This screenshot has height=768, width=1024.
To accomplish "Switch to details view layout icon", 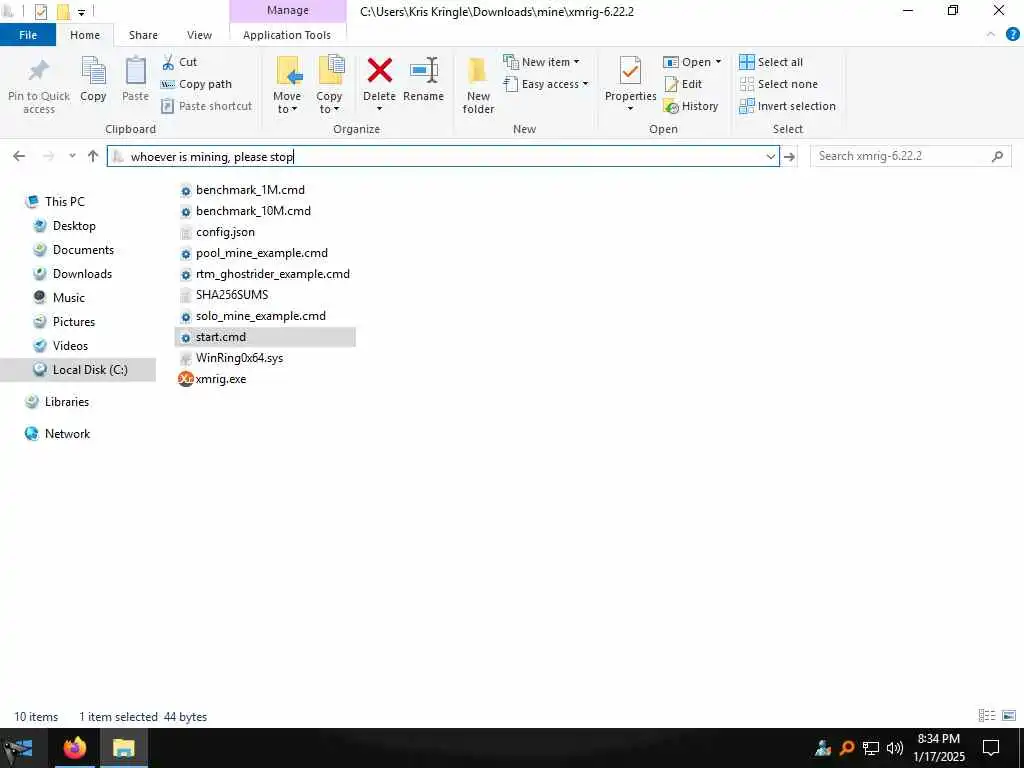I will [987, 716].
